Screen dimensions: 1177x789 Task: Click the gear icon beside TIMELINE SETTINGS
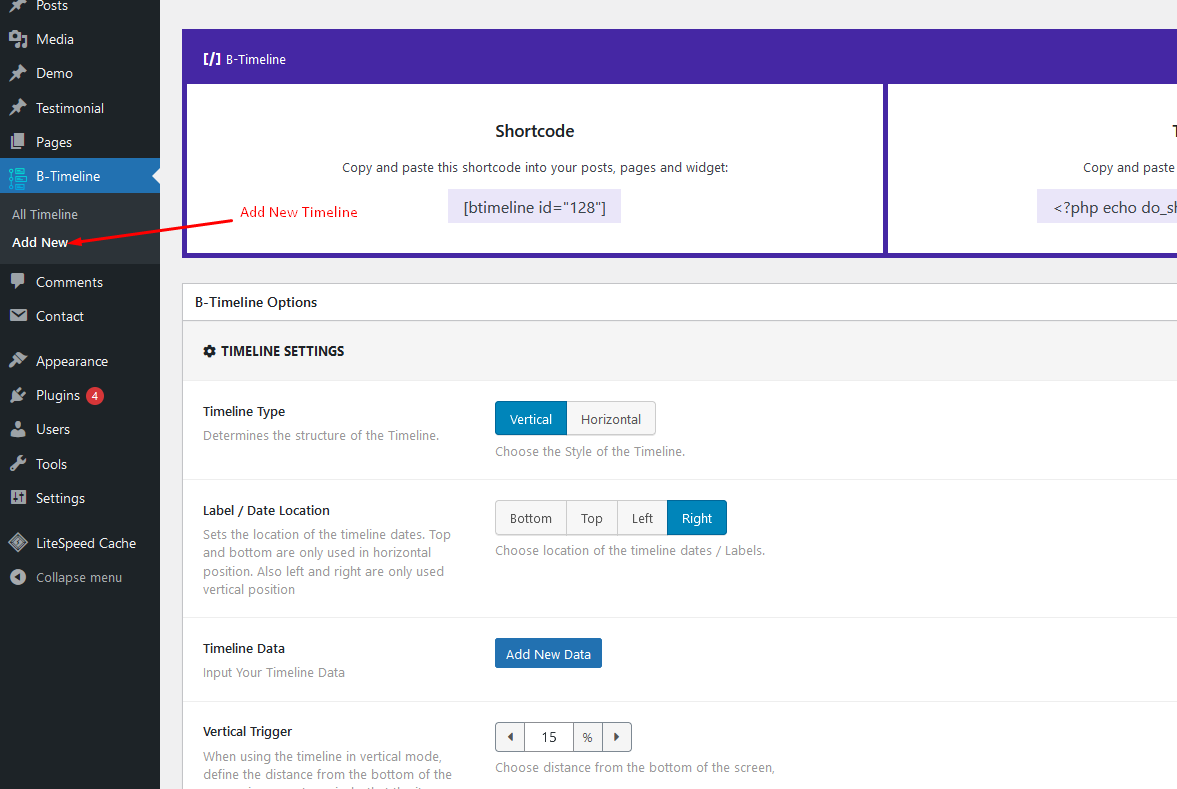pos(209,351)
